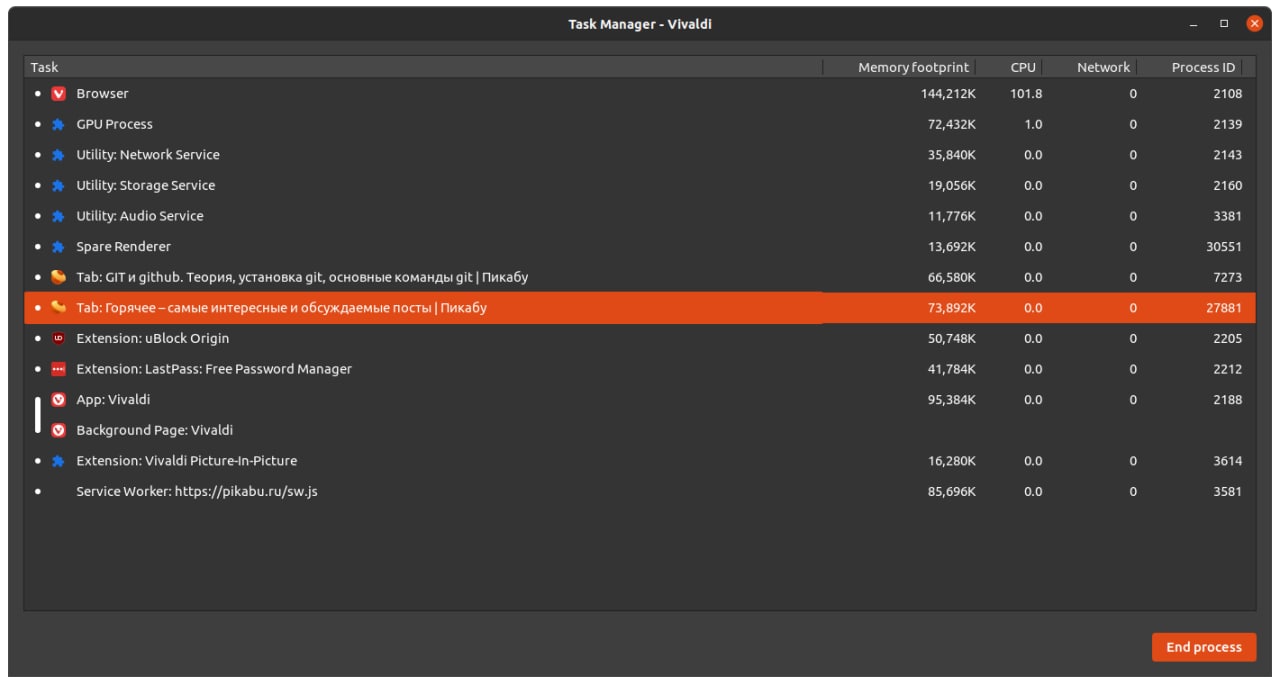Click puzzle icon beside Vivaldi Picture-In-Picture

coord(58,461)
